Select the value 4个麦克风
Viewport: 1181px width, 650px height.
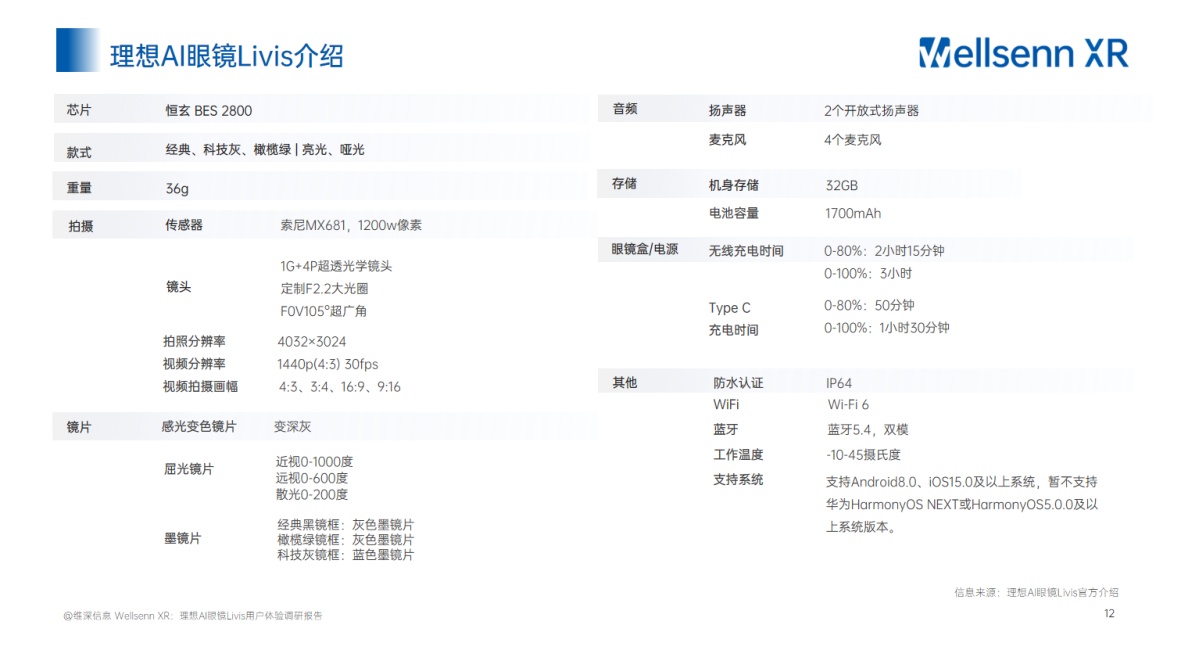(853, 140)
